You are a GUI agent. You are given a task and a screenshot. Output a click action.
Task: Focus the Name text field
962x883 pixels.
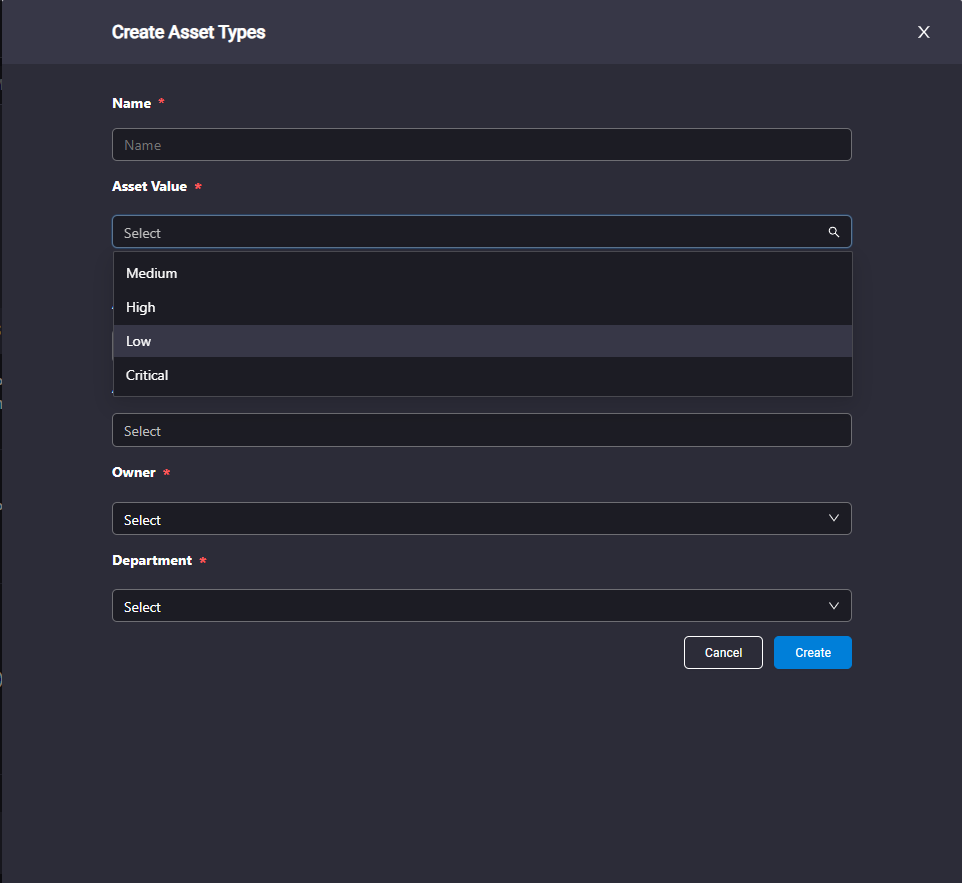tap(482, 145)
